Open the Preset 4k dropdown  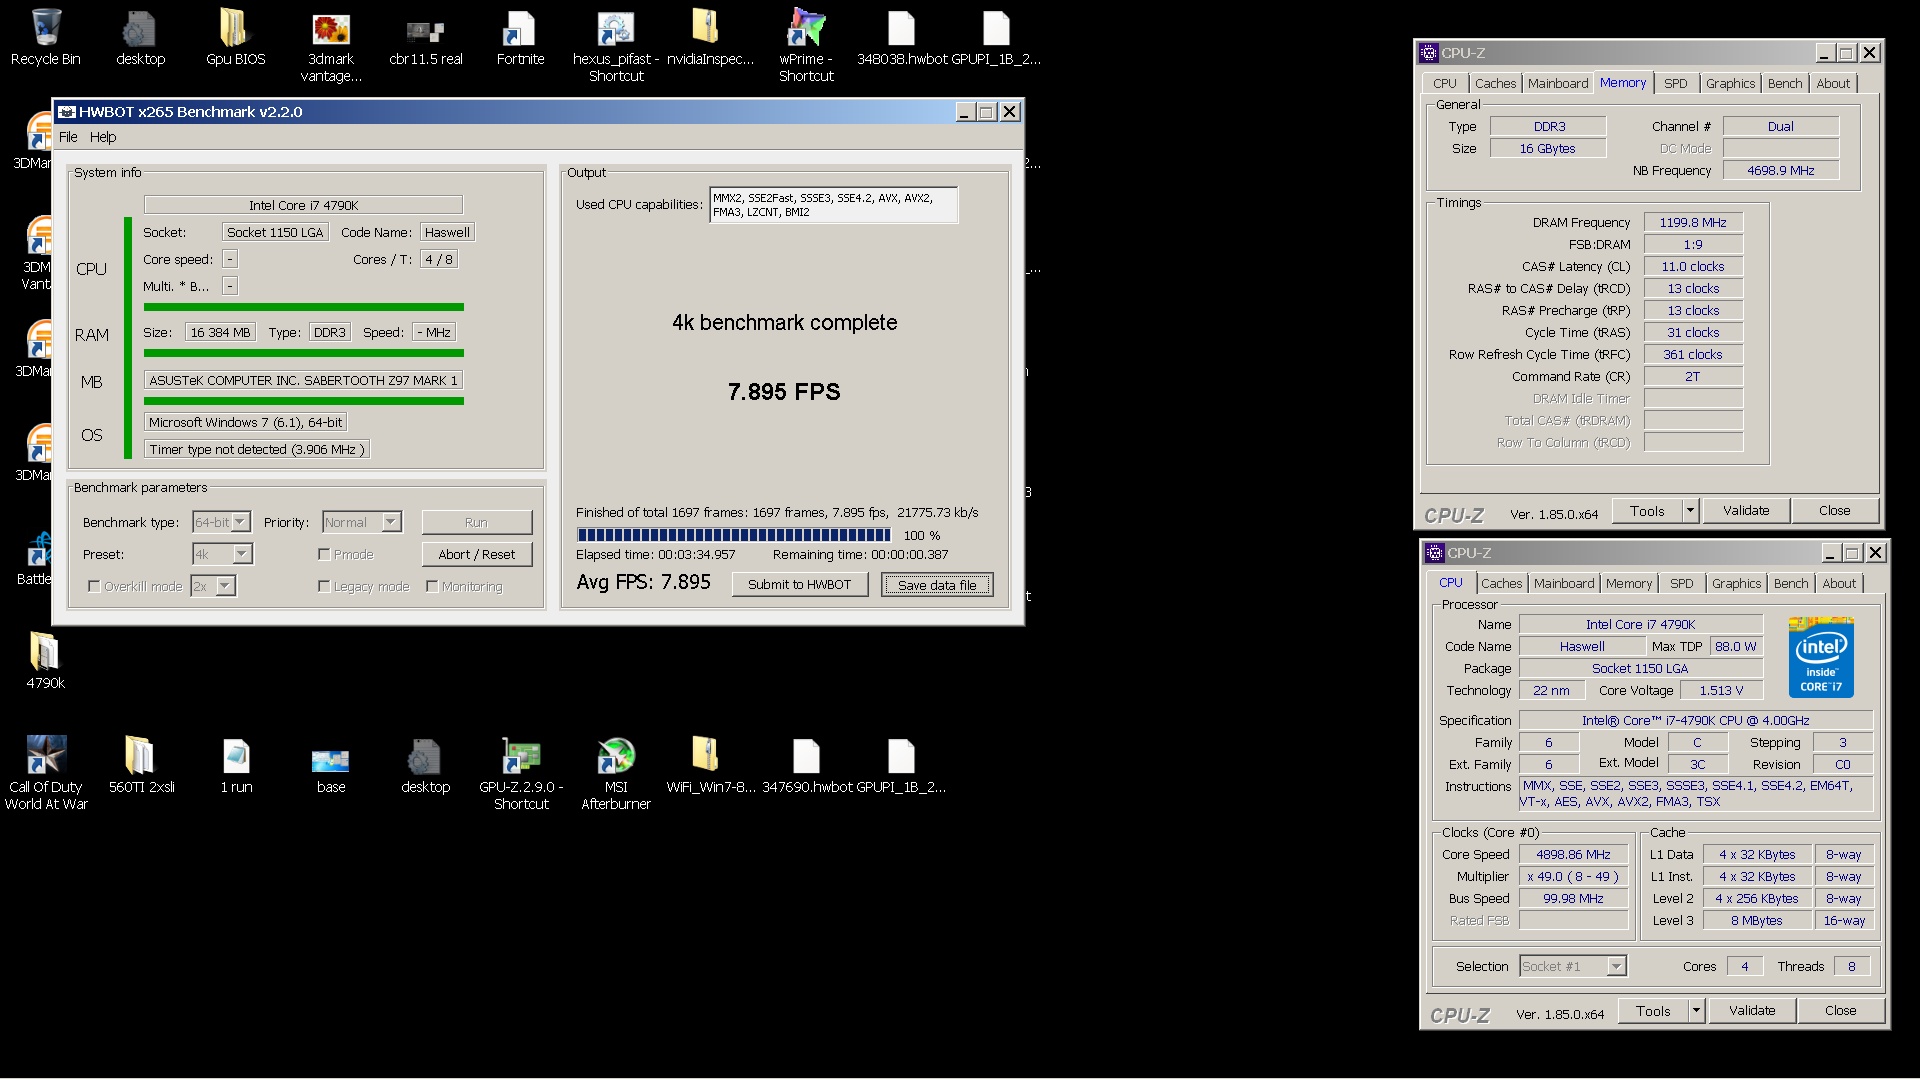pyautogui.click(x=222, y=555)
